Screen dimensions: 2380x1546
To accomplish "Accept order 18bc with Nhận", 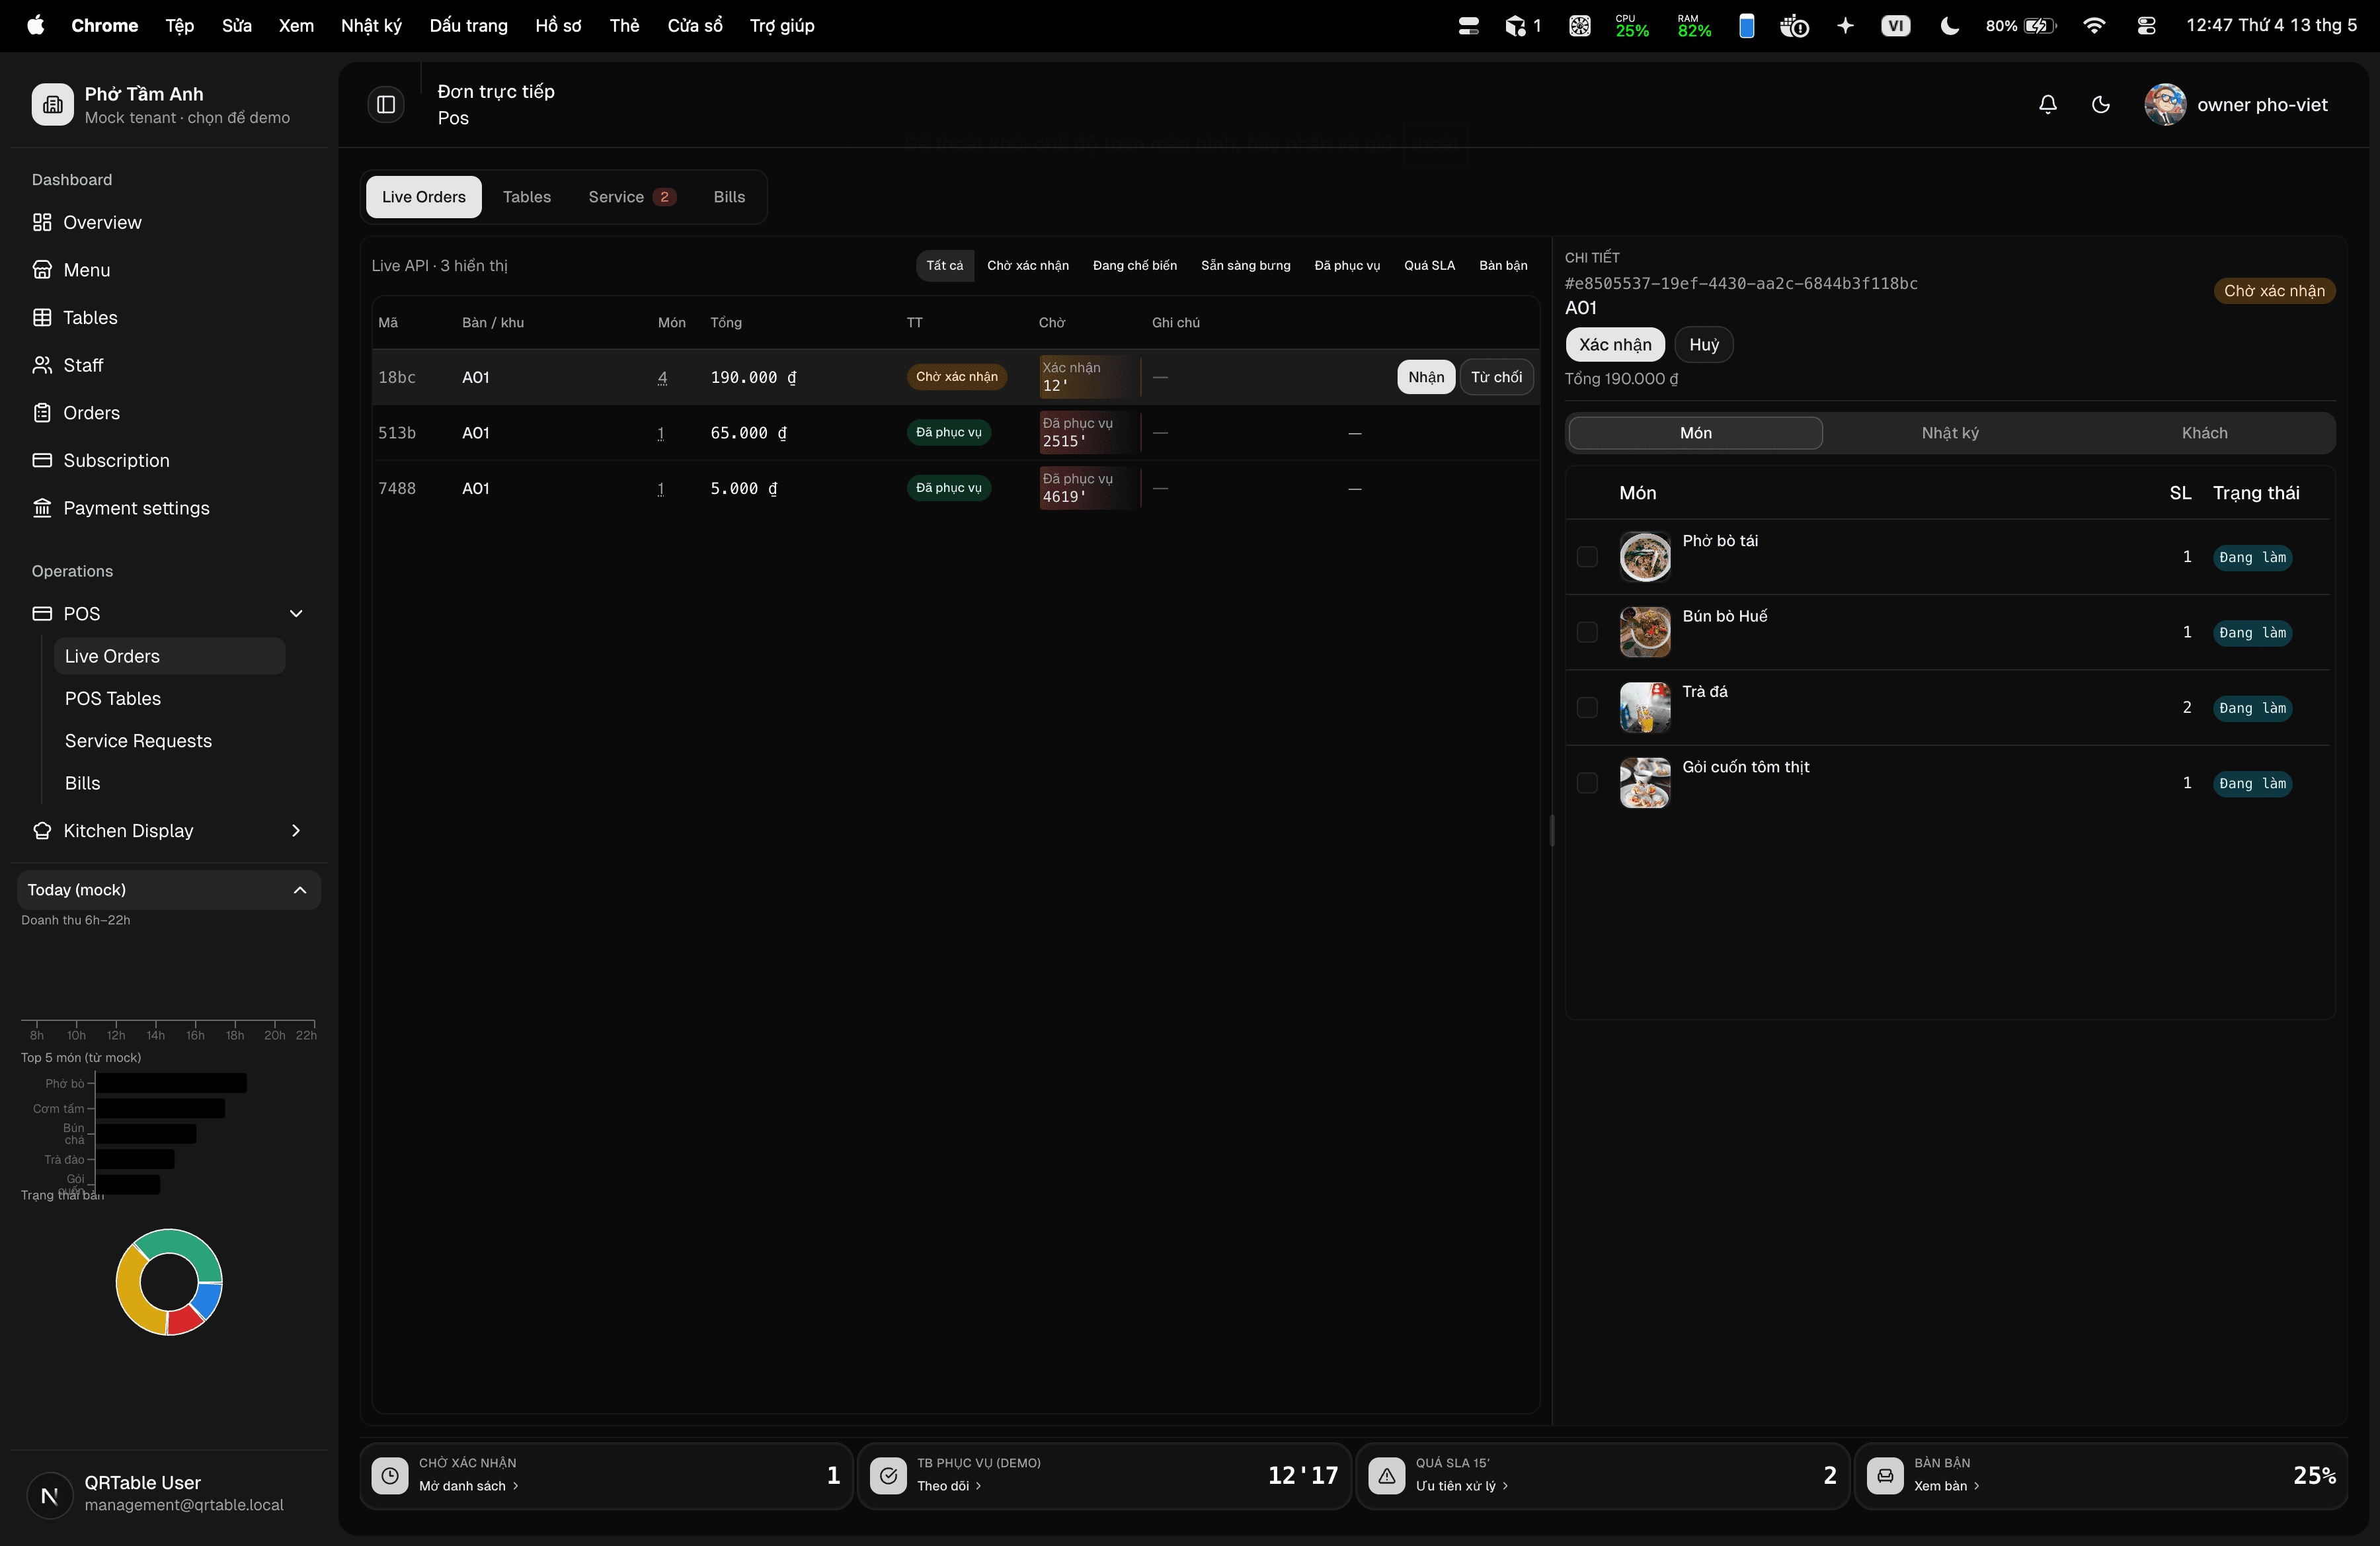I will pos(1426,377).
